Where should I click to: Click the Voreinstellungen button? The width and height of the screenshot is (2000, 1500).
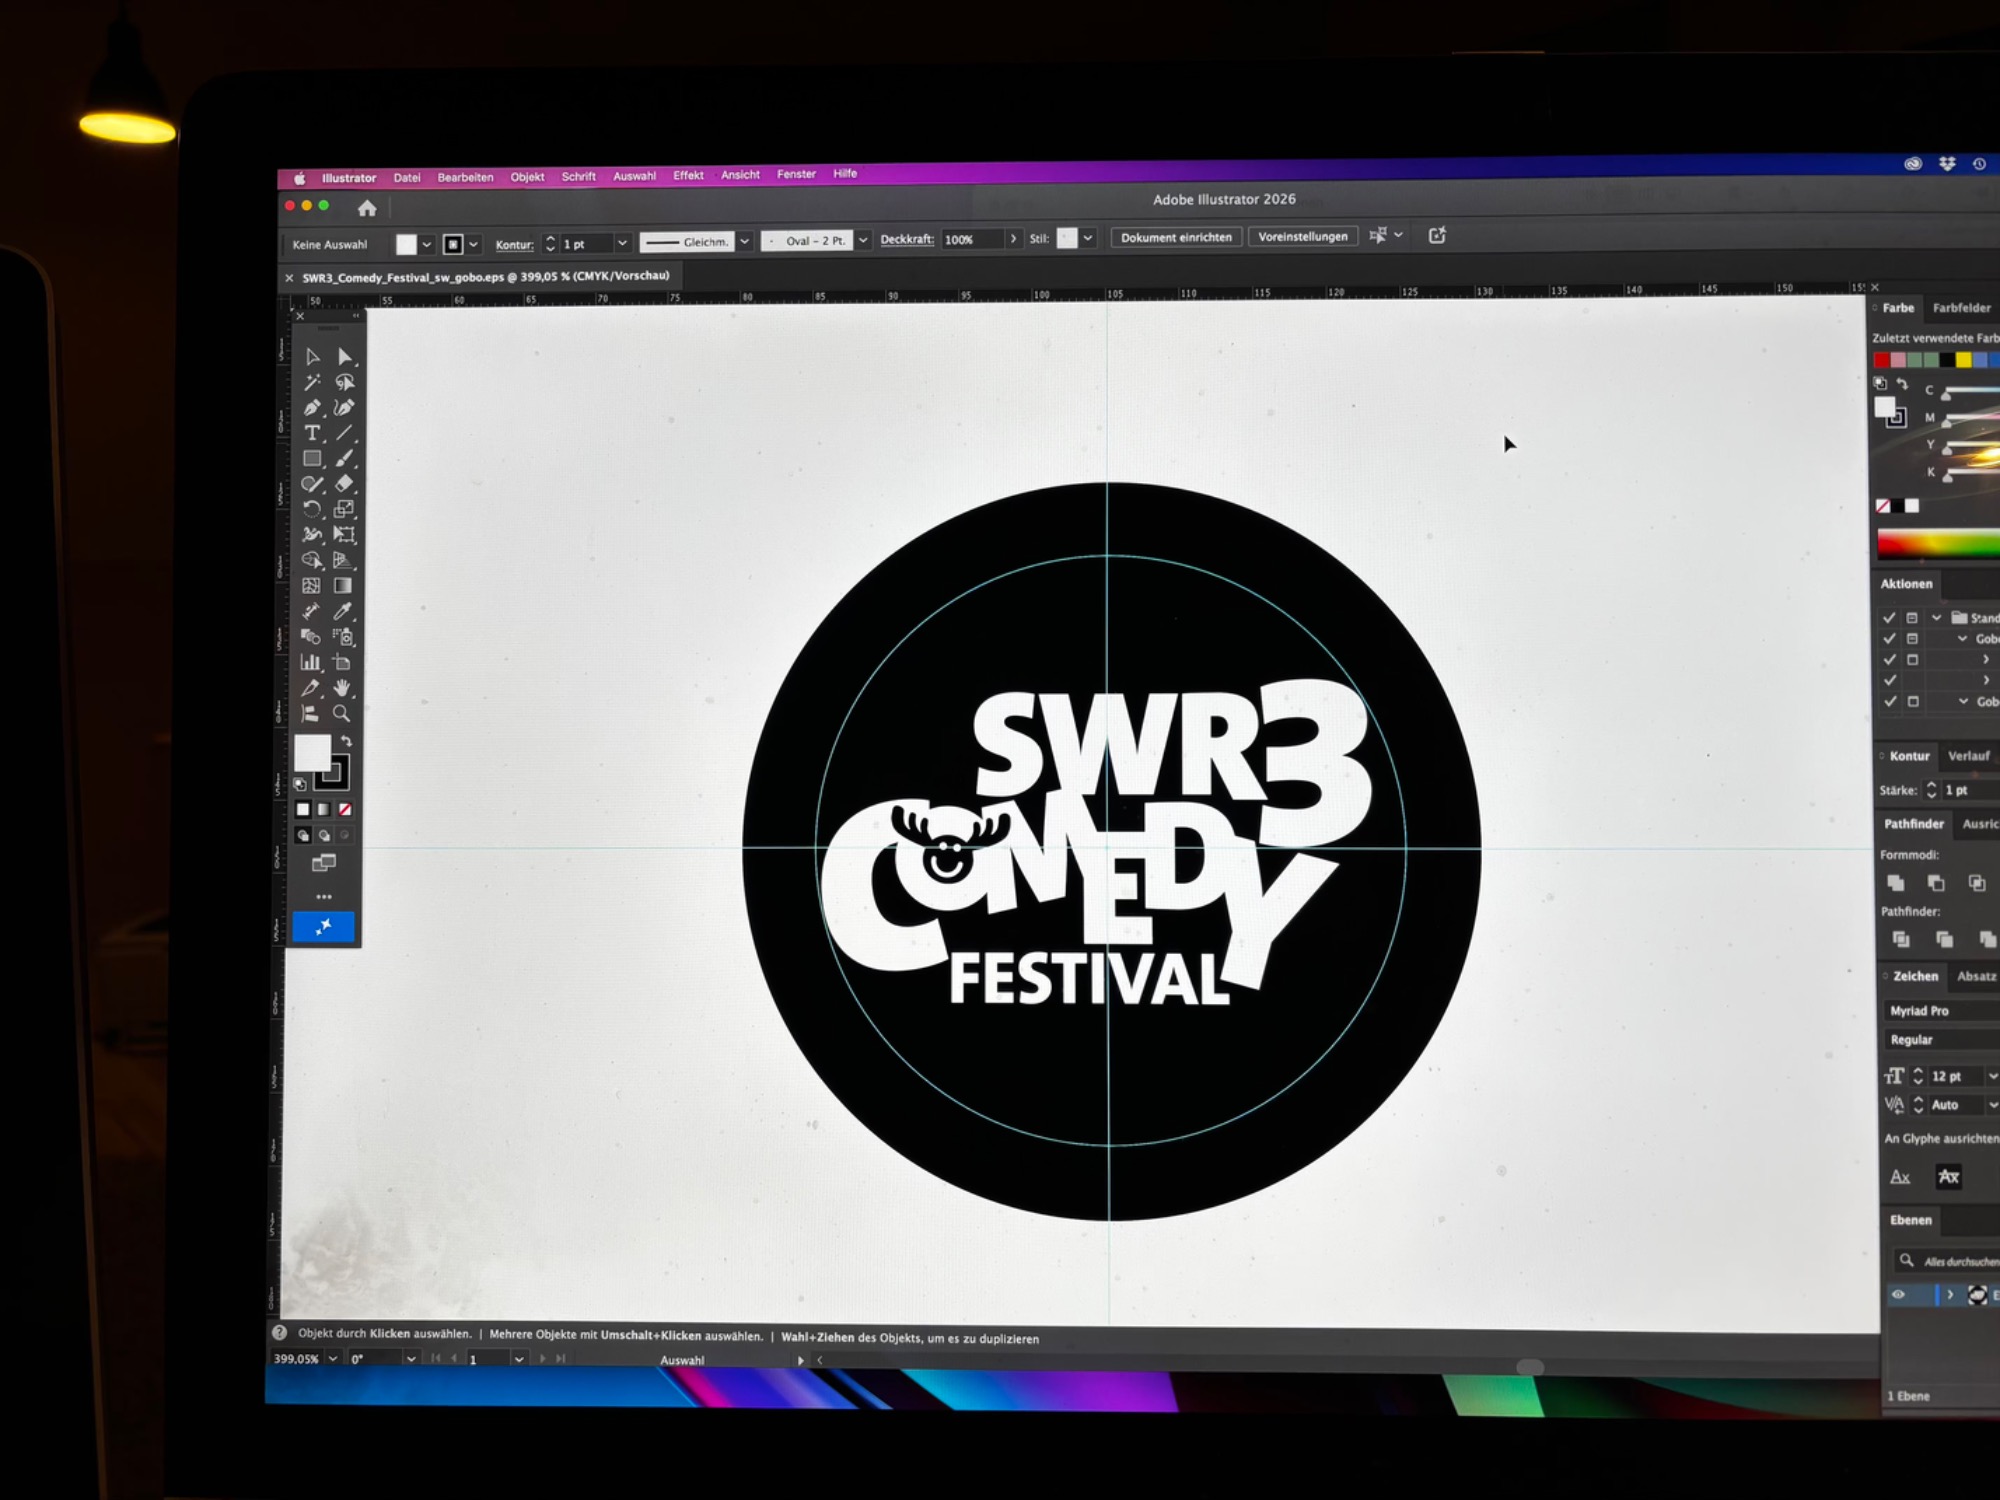point(1302,237)
